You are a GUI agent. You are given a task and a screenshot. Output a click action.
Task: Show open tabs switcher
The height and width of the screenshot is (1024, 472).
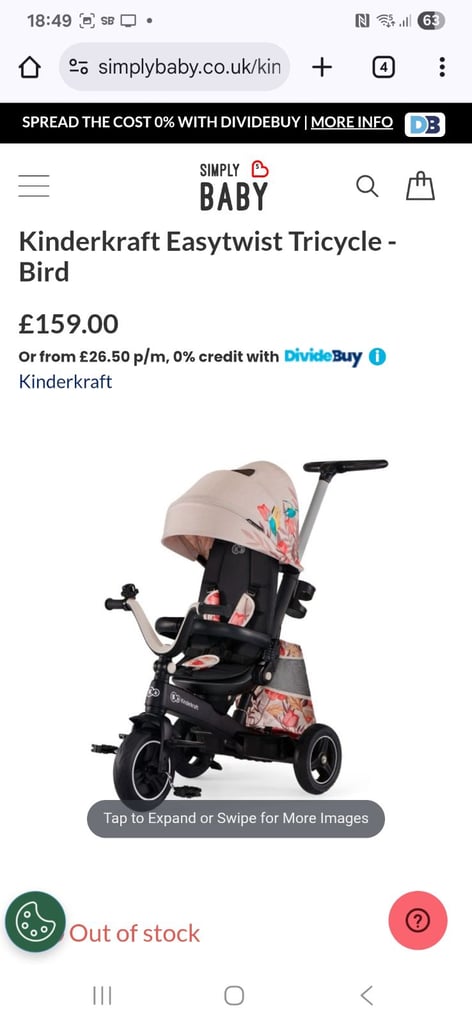pos(383,67)
